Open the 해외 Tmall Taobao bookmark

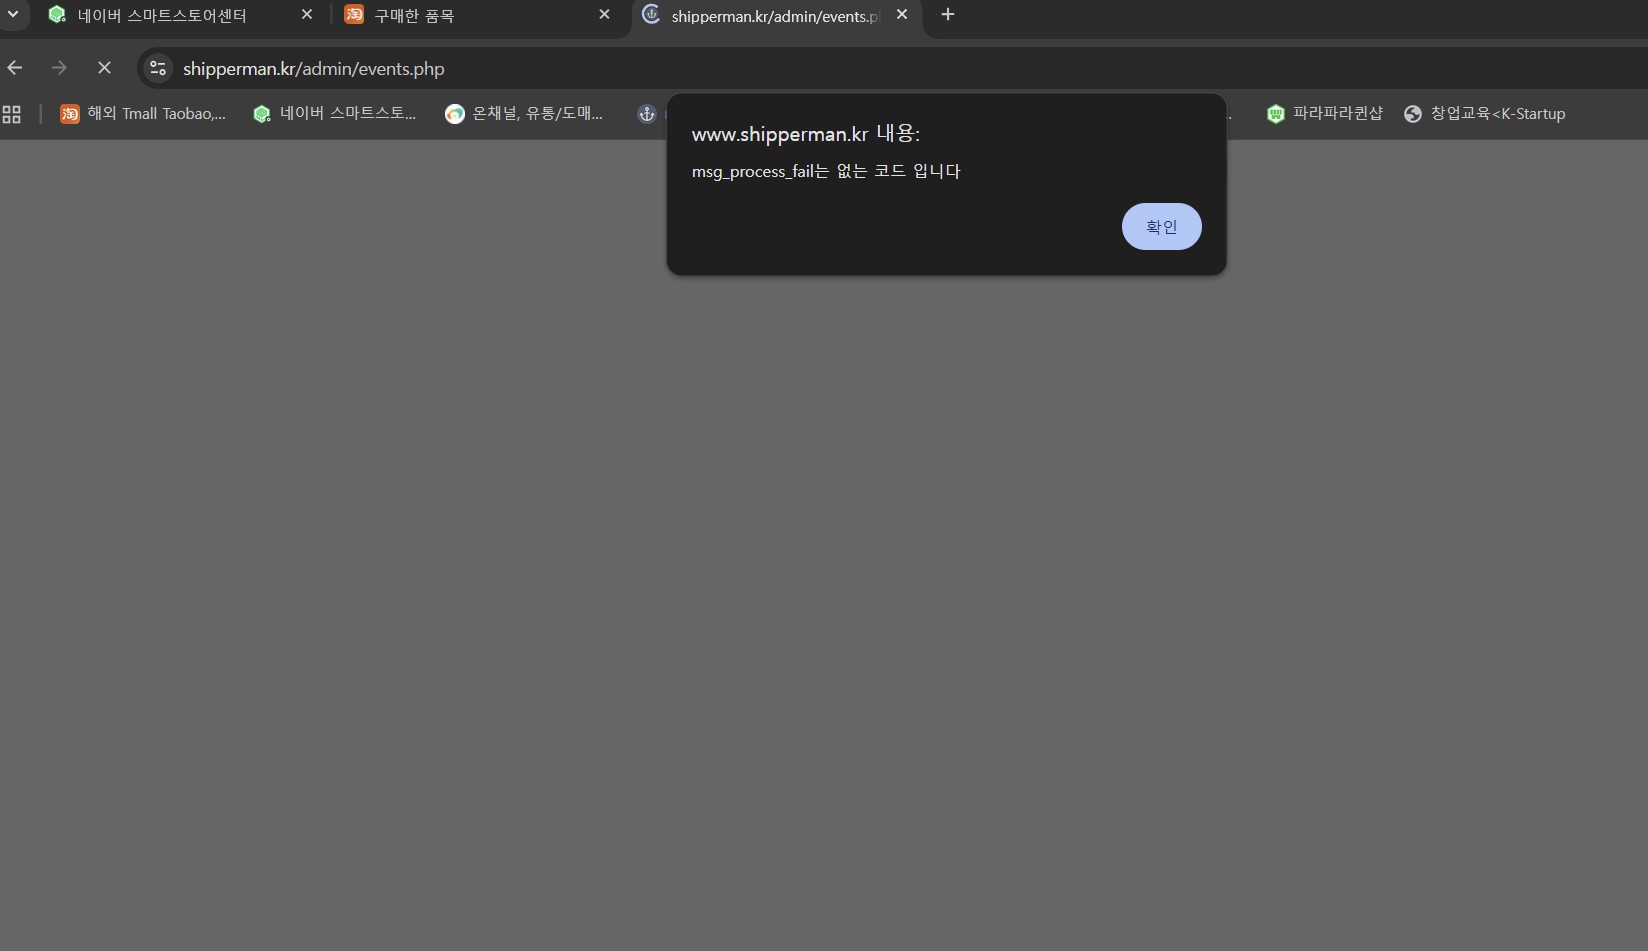(143, 114)
